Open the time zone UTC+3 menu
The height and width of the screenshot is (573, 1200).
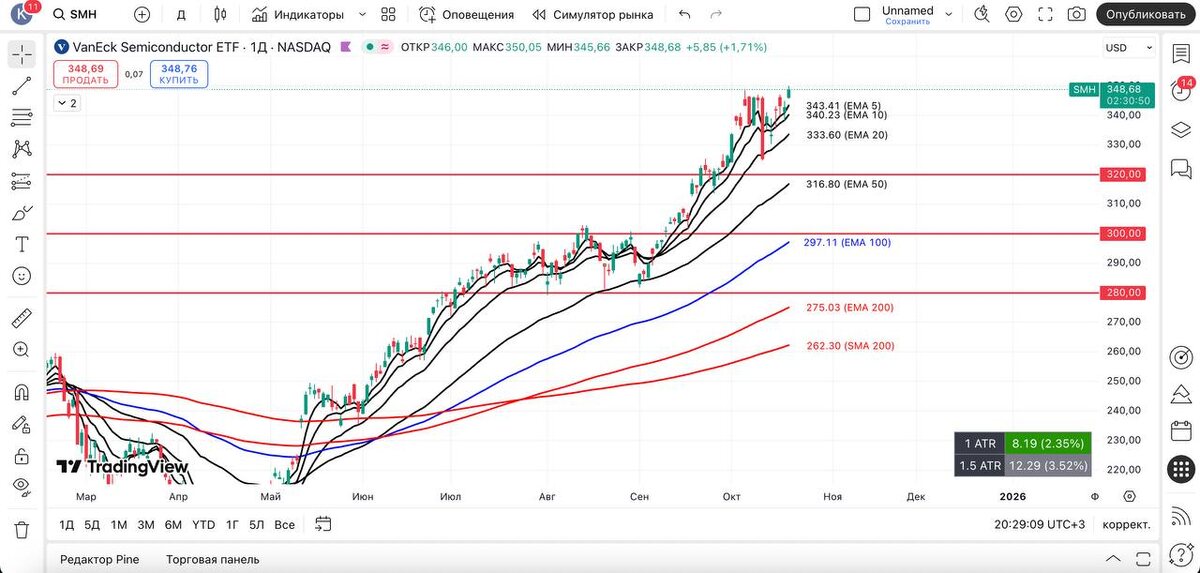[x=1040, y=524]
